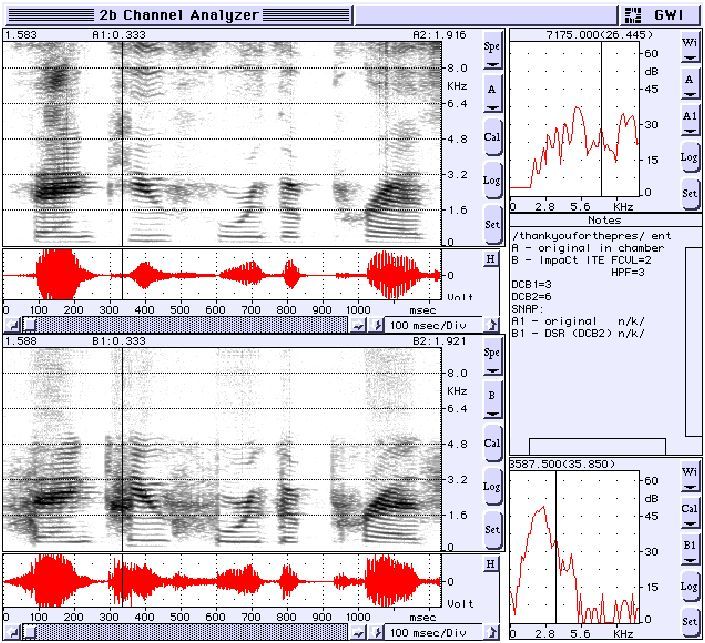Click the H button beside channel B waveform
The width and height of the screenshot is (705, 643).
(491, 564)
